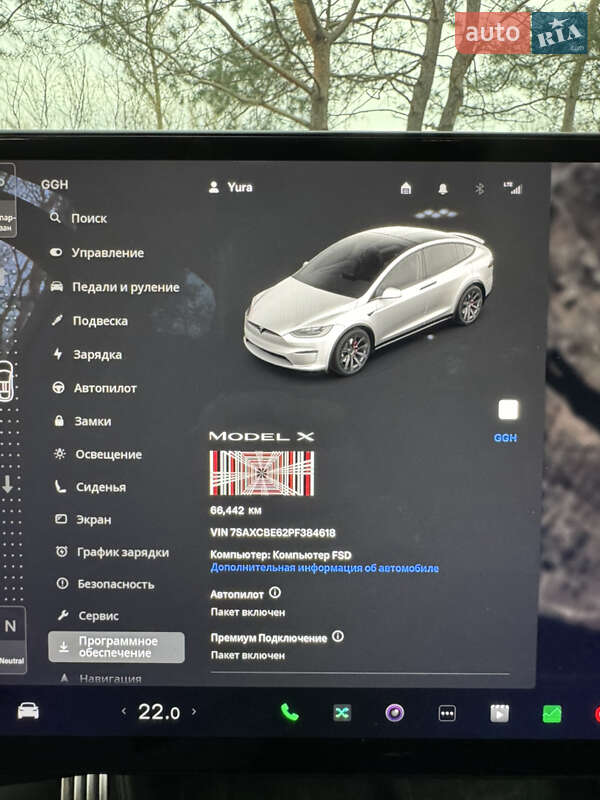Tap the 22.0 temperature setting
Screen dimensions: 600x800
coord(159,712)
